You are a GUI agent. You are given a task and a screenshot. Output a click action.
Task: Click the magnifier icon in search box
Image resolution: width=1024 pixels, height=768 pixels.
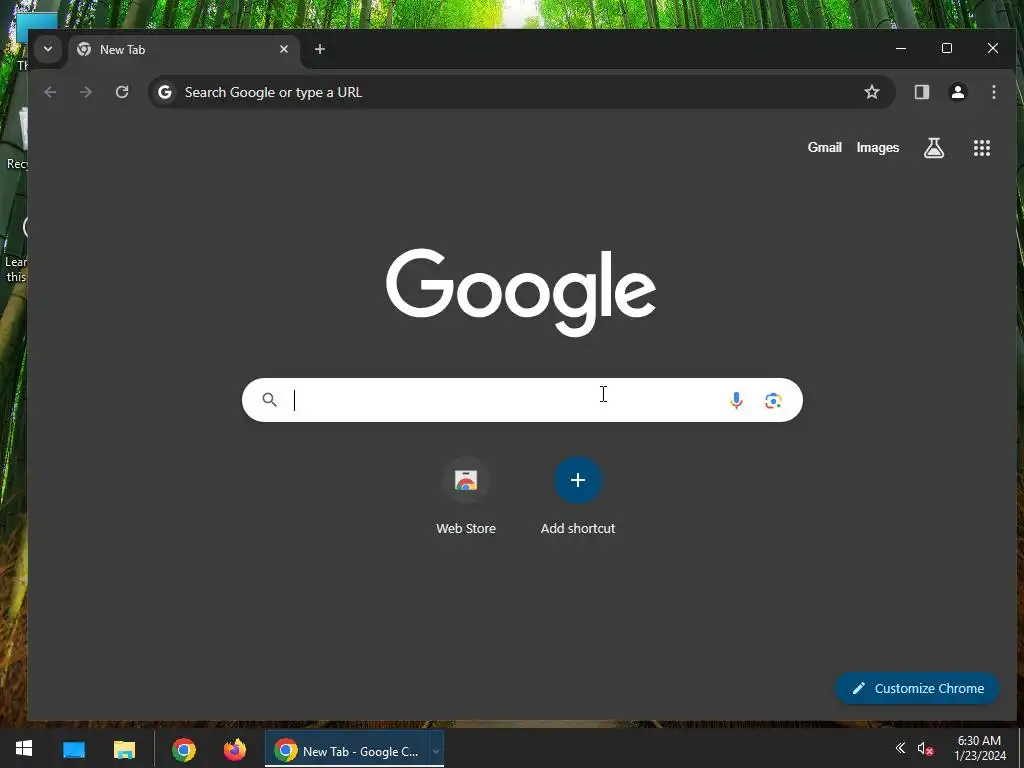269,400
